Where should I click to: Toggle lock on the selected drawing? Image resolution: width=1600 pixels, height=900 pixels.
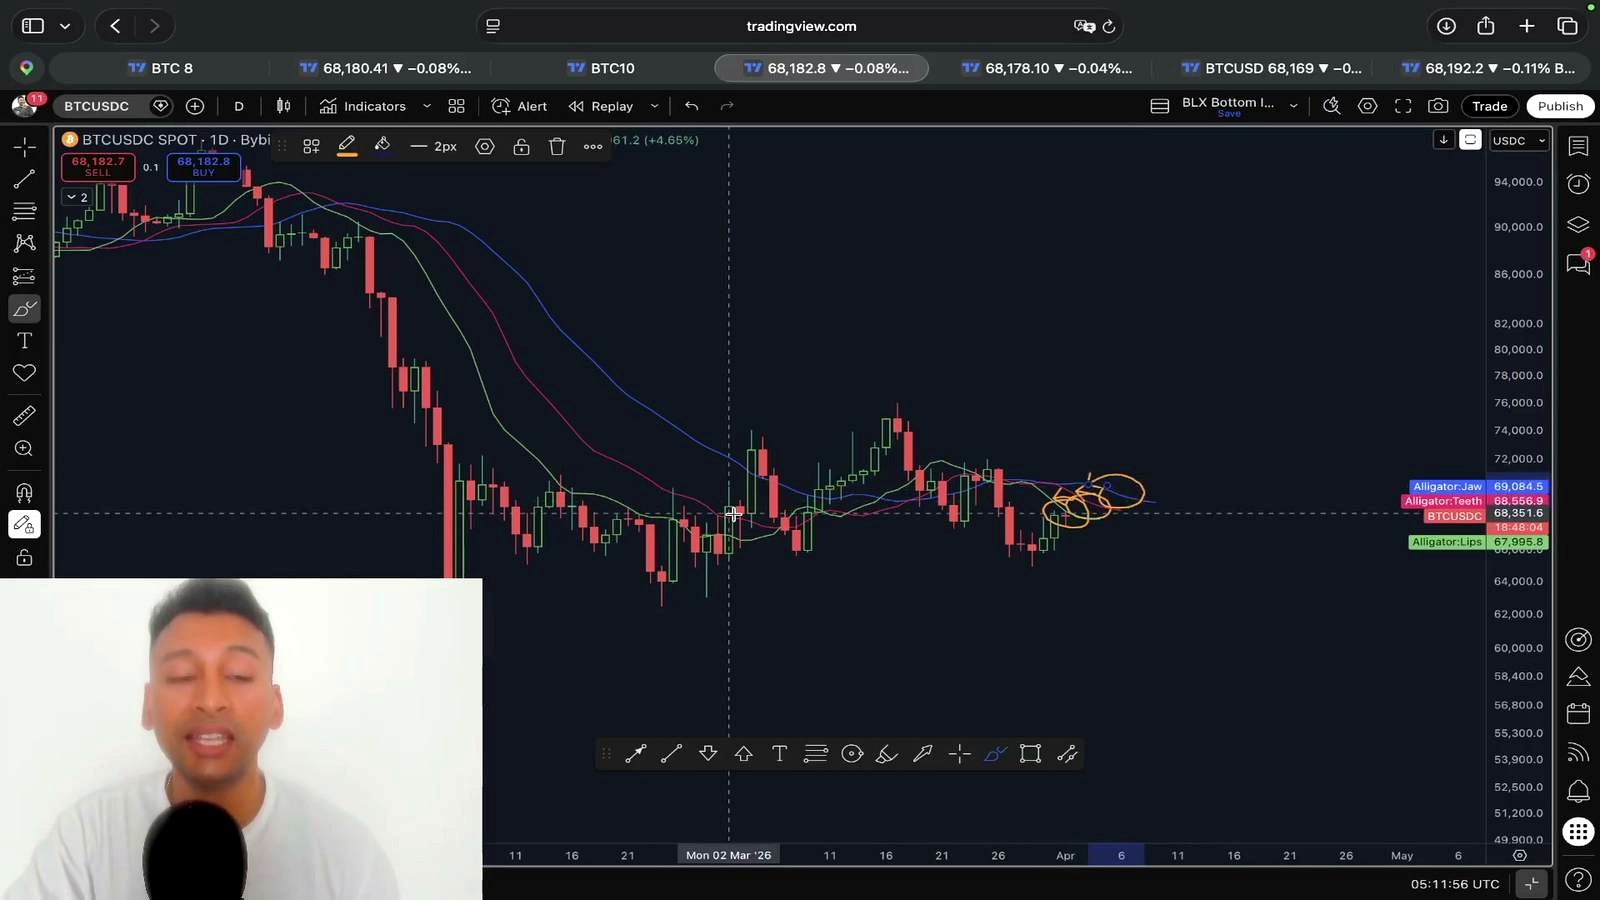tap(521, 147)
